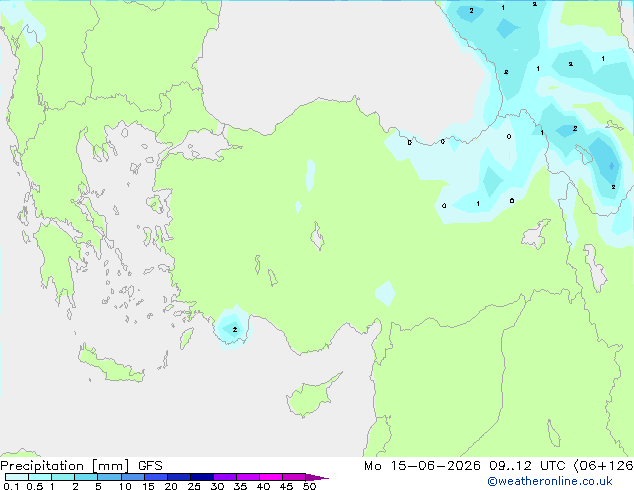Click the 0.5–1 mm legend color box
634x490 pixels.
40,477
